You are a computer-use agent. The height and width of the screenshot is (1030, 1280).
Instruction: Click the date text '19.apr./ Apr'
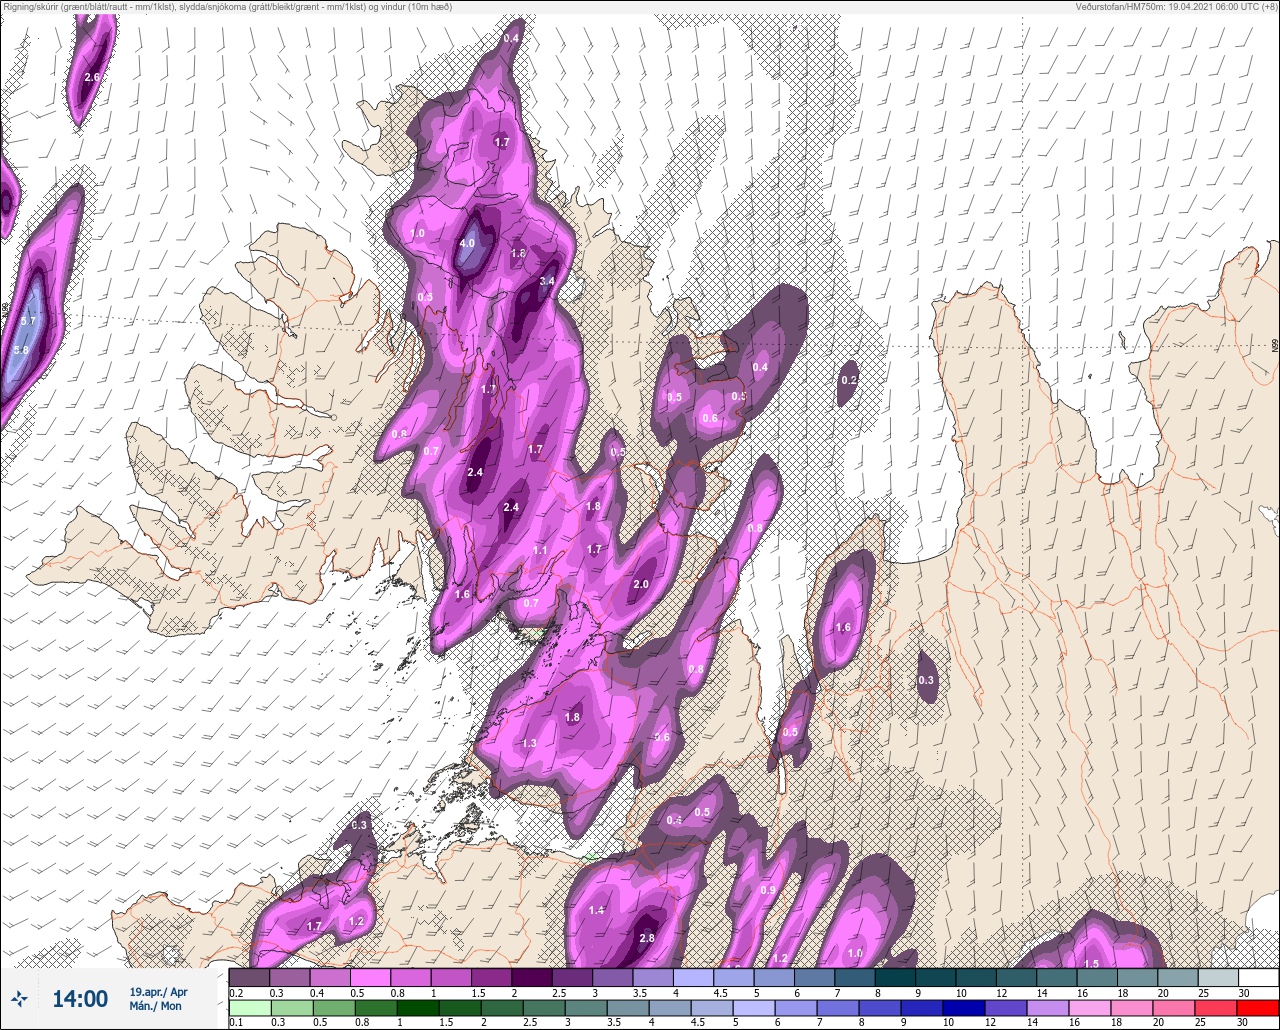tap(158, 992)
